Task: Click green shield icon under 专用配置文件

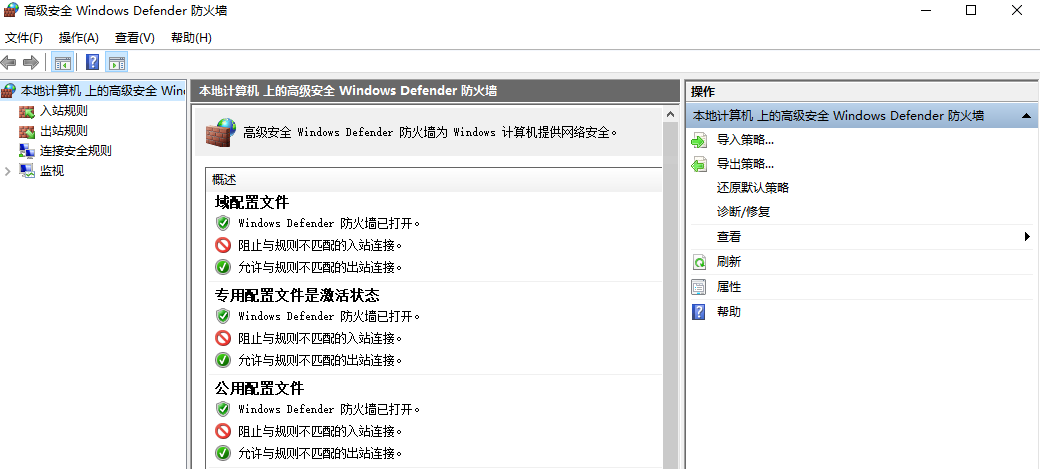Action: (223, 316)
